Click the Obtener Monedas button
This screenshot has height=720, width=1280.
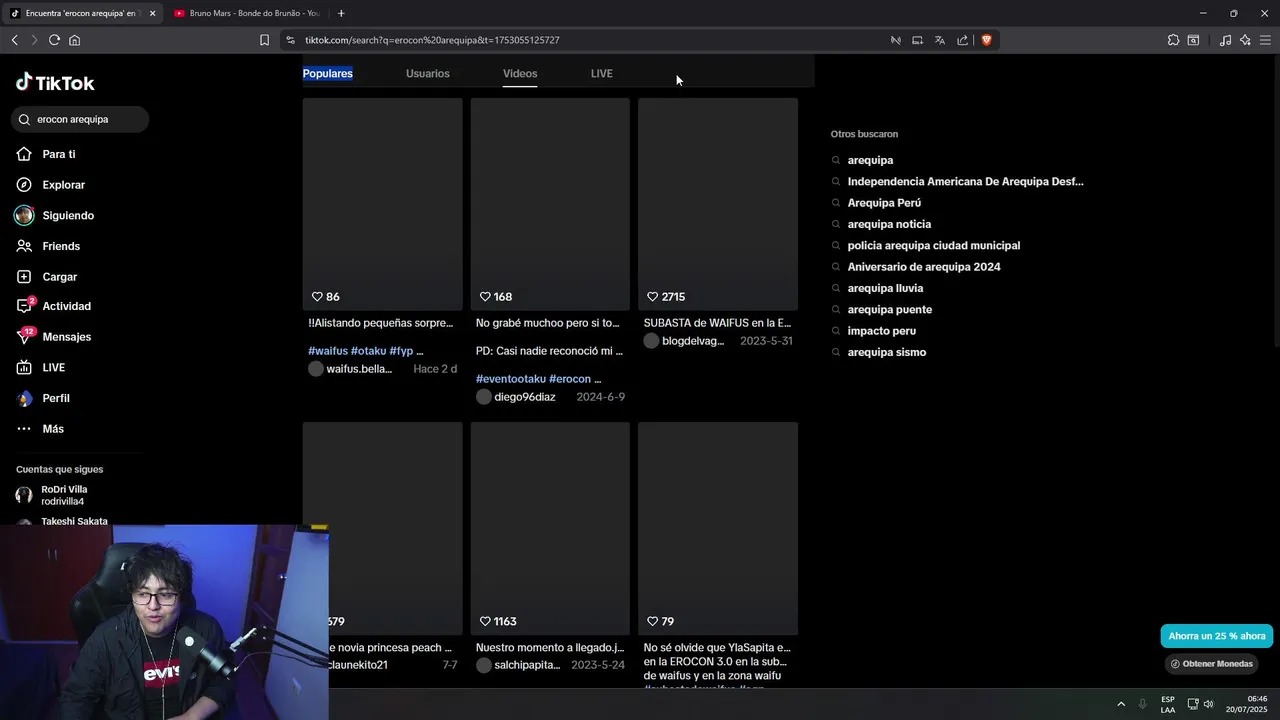[1211, 664]
